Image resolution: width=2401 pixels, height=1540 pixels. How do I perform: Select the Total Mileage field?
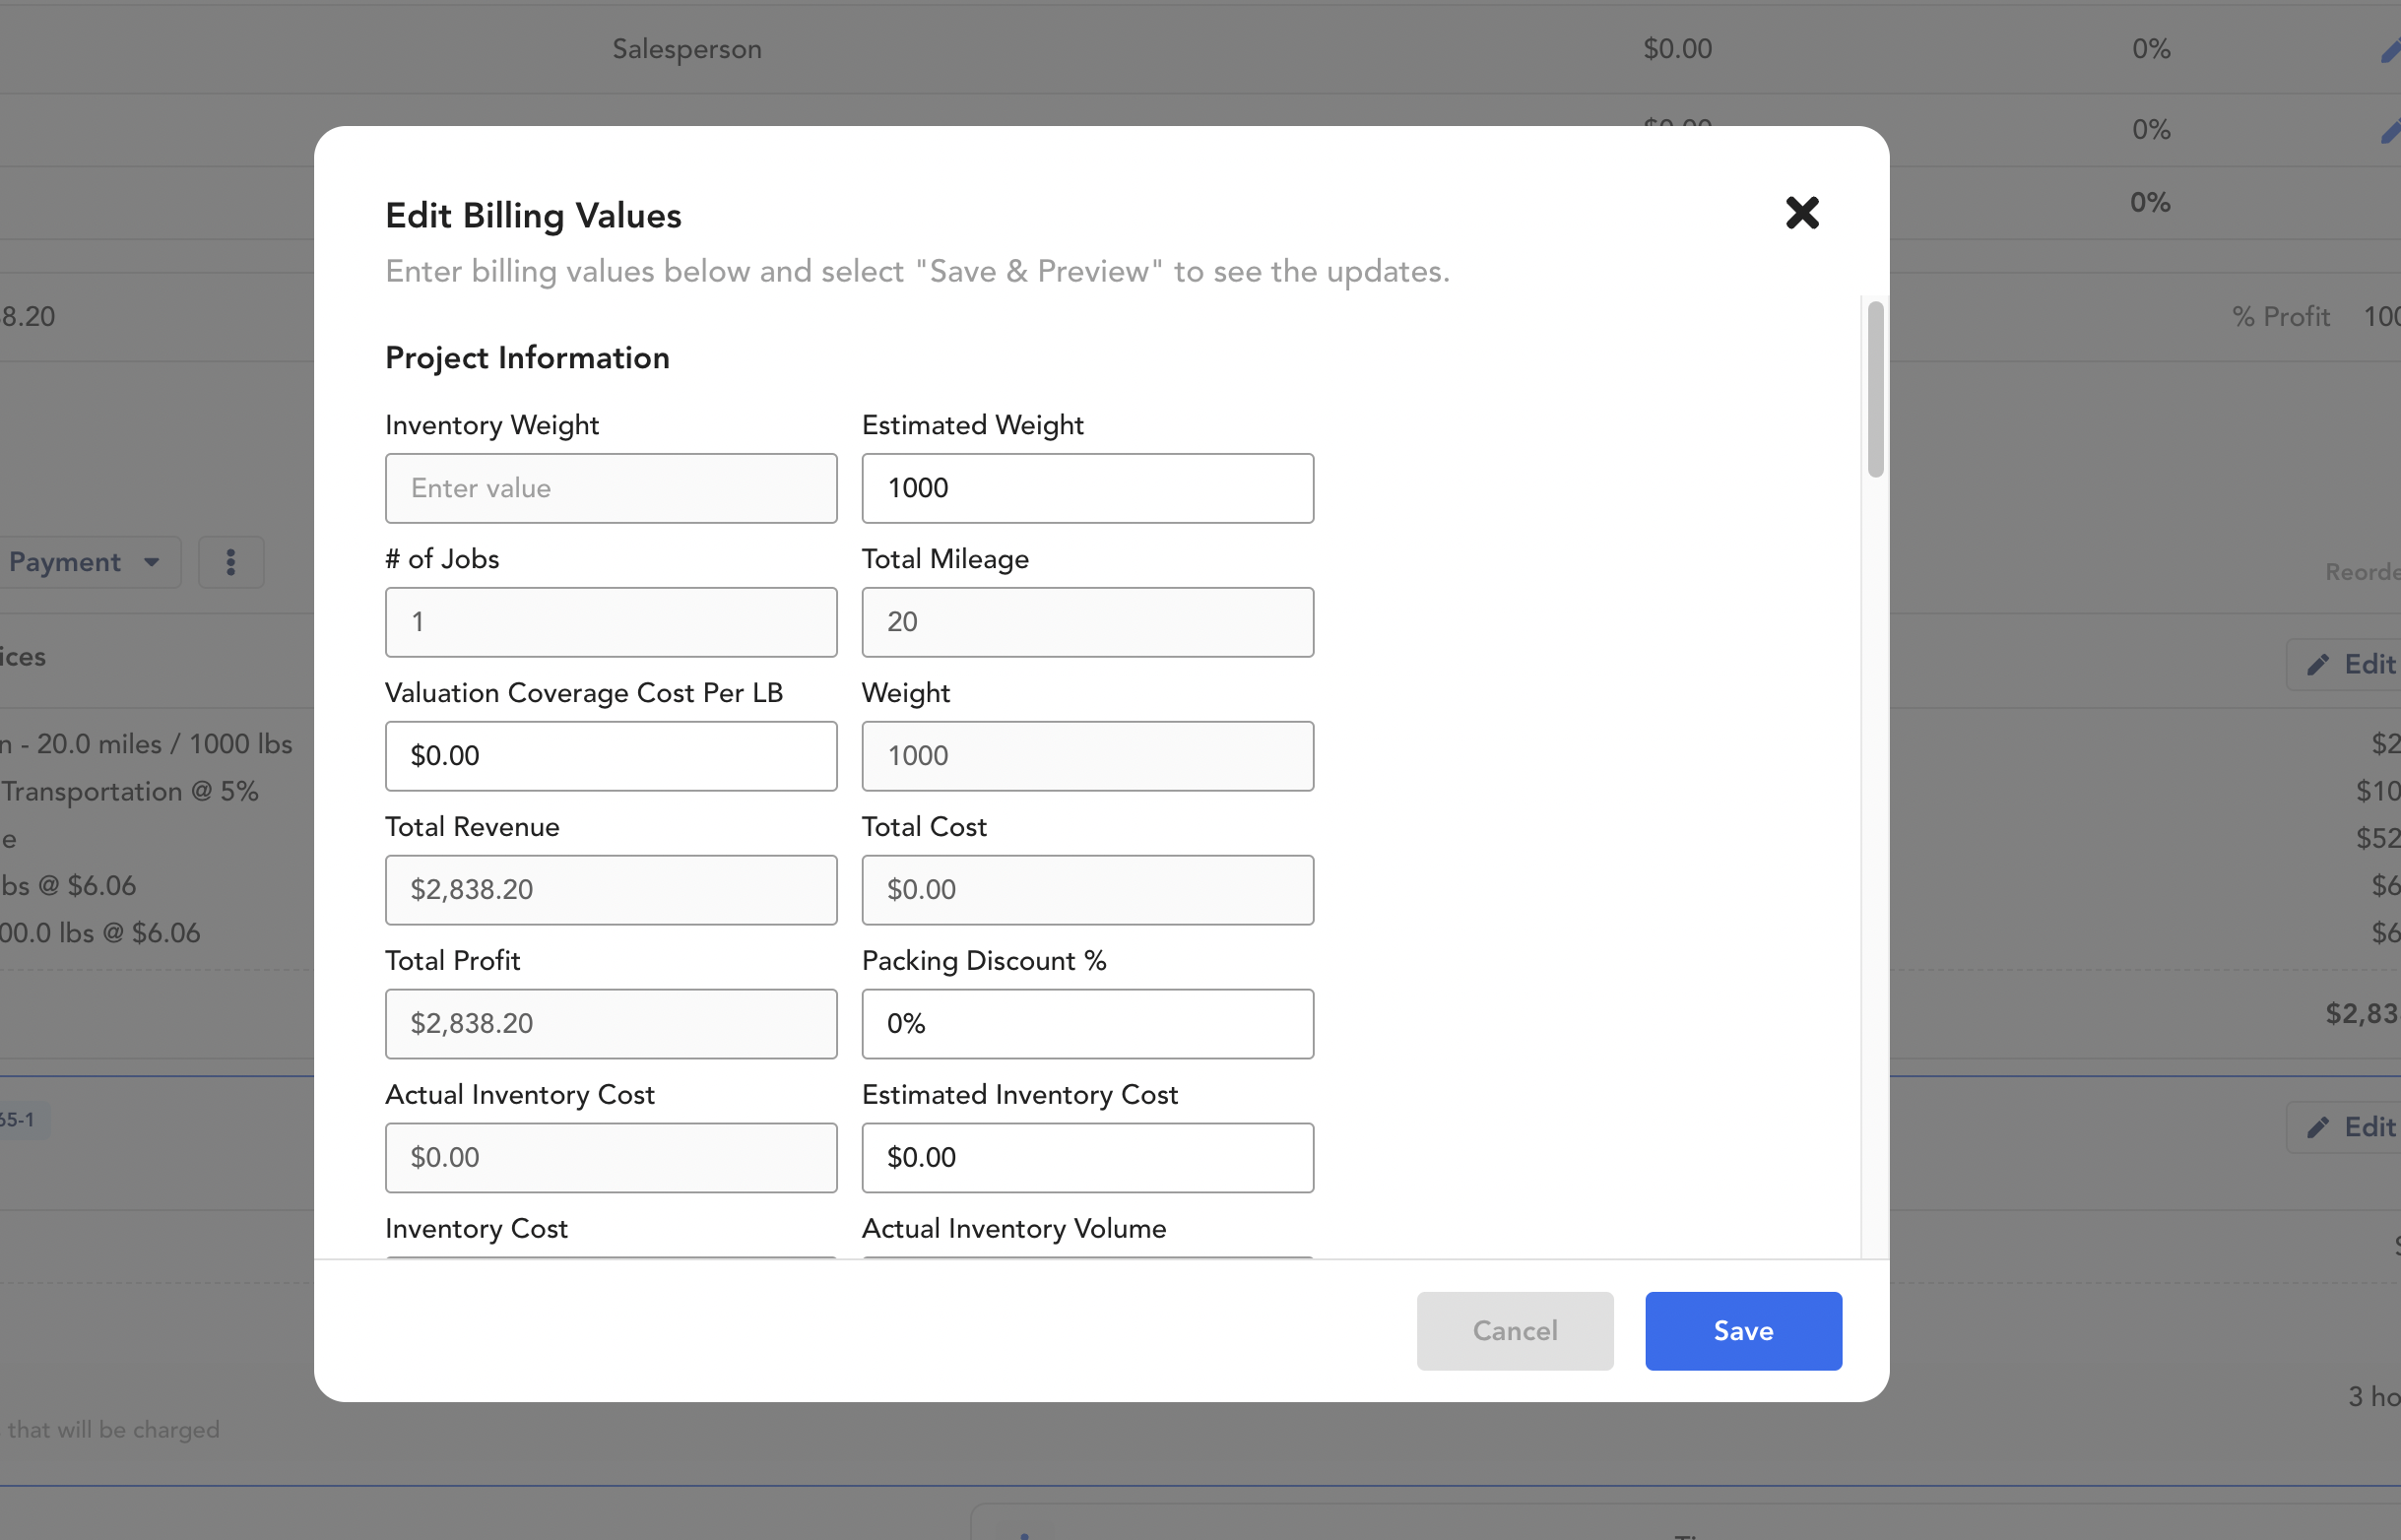tap(1088, 622)
